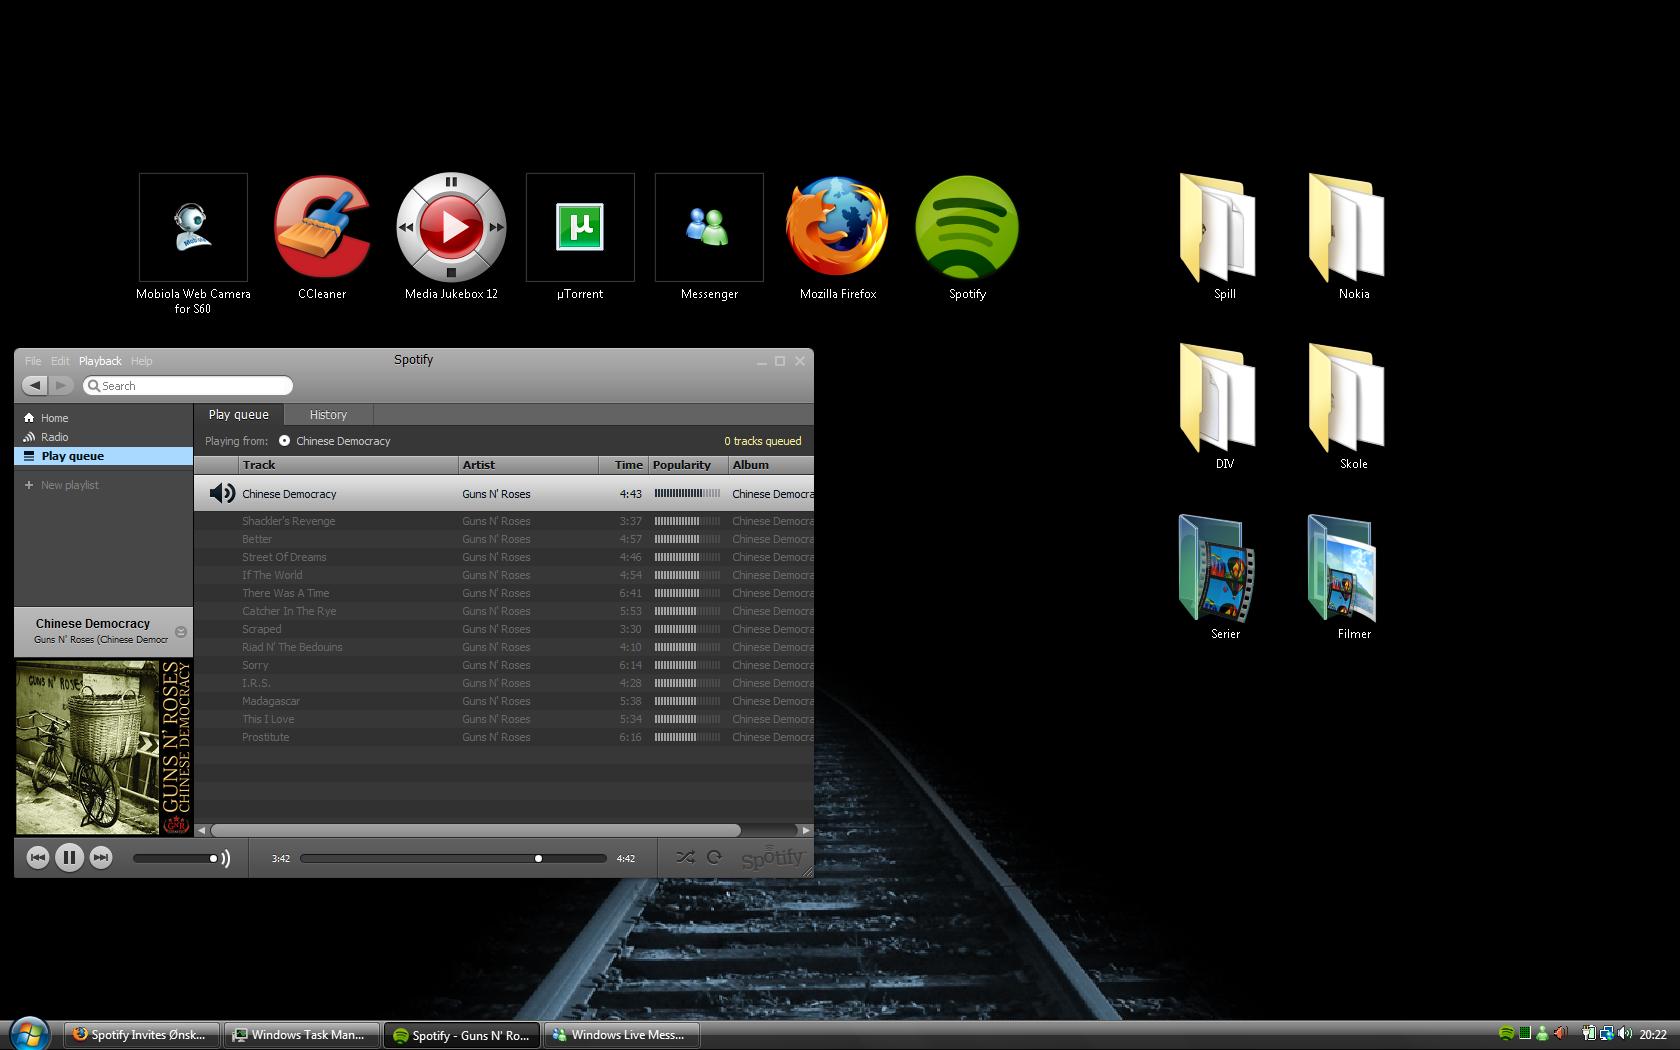The height and width of the screenshot is (1050, 1680).
Task: Select track Street Of Dreams
Action: pyautogui.click(x=504, y=557)
